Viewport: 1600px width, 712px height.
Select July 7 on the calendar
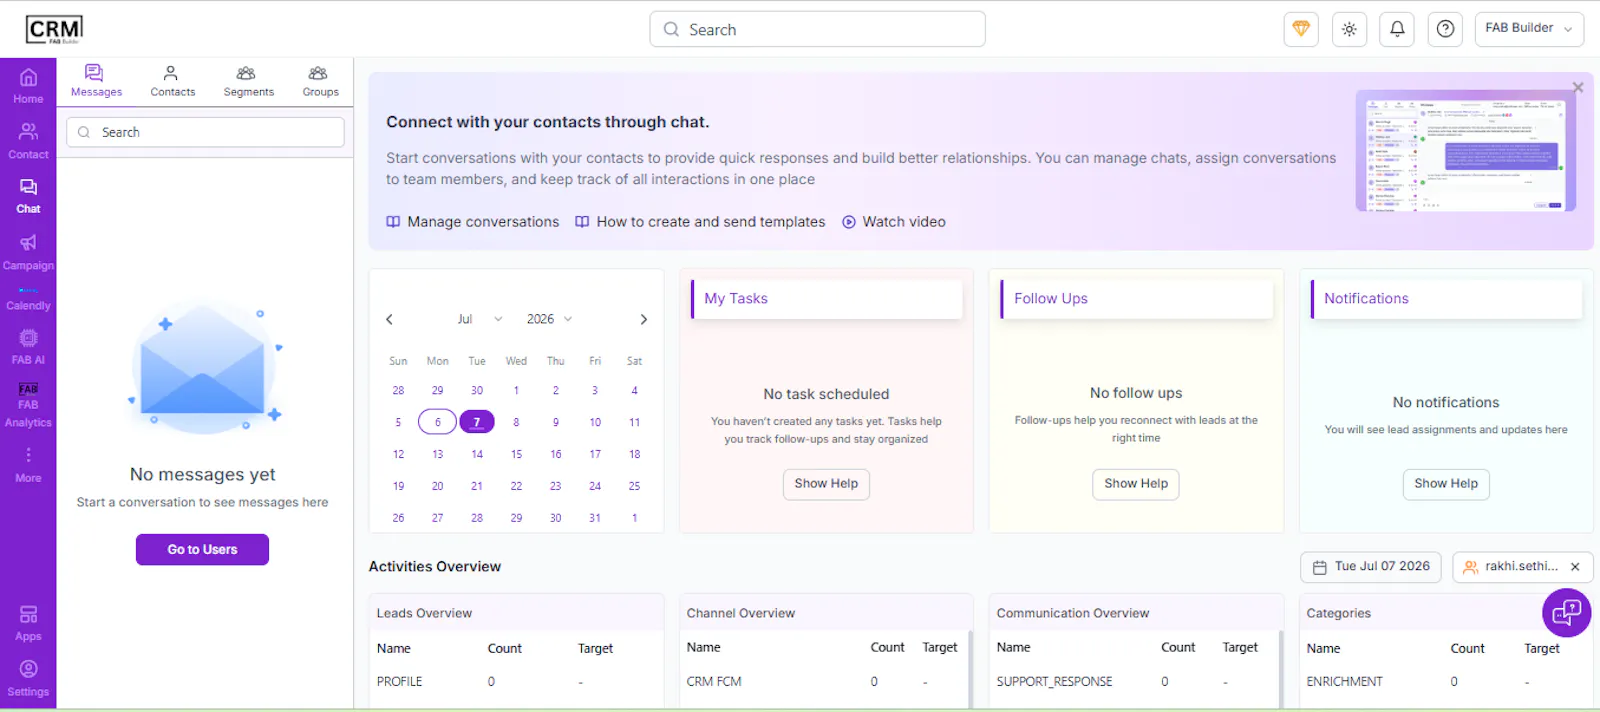click(x=477, y=422)
